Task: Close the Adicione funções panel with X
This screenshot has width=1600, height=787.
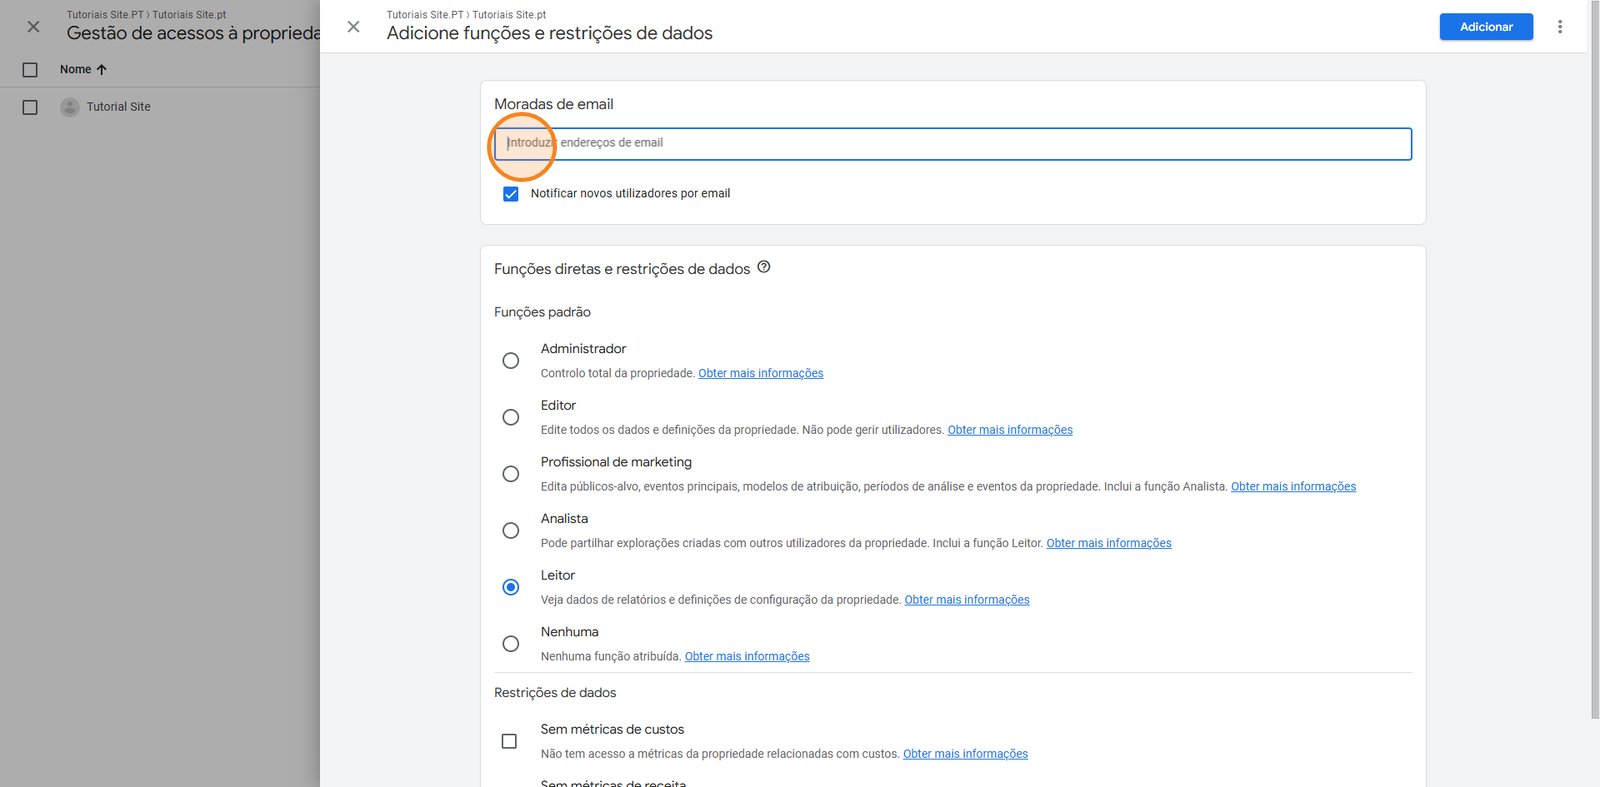Action: click(x=353, y=27)
